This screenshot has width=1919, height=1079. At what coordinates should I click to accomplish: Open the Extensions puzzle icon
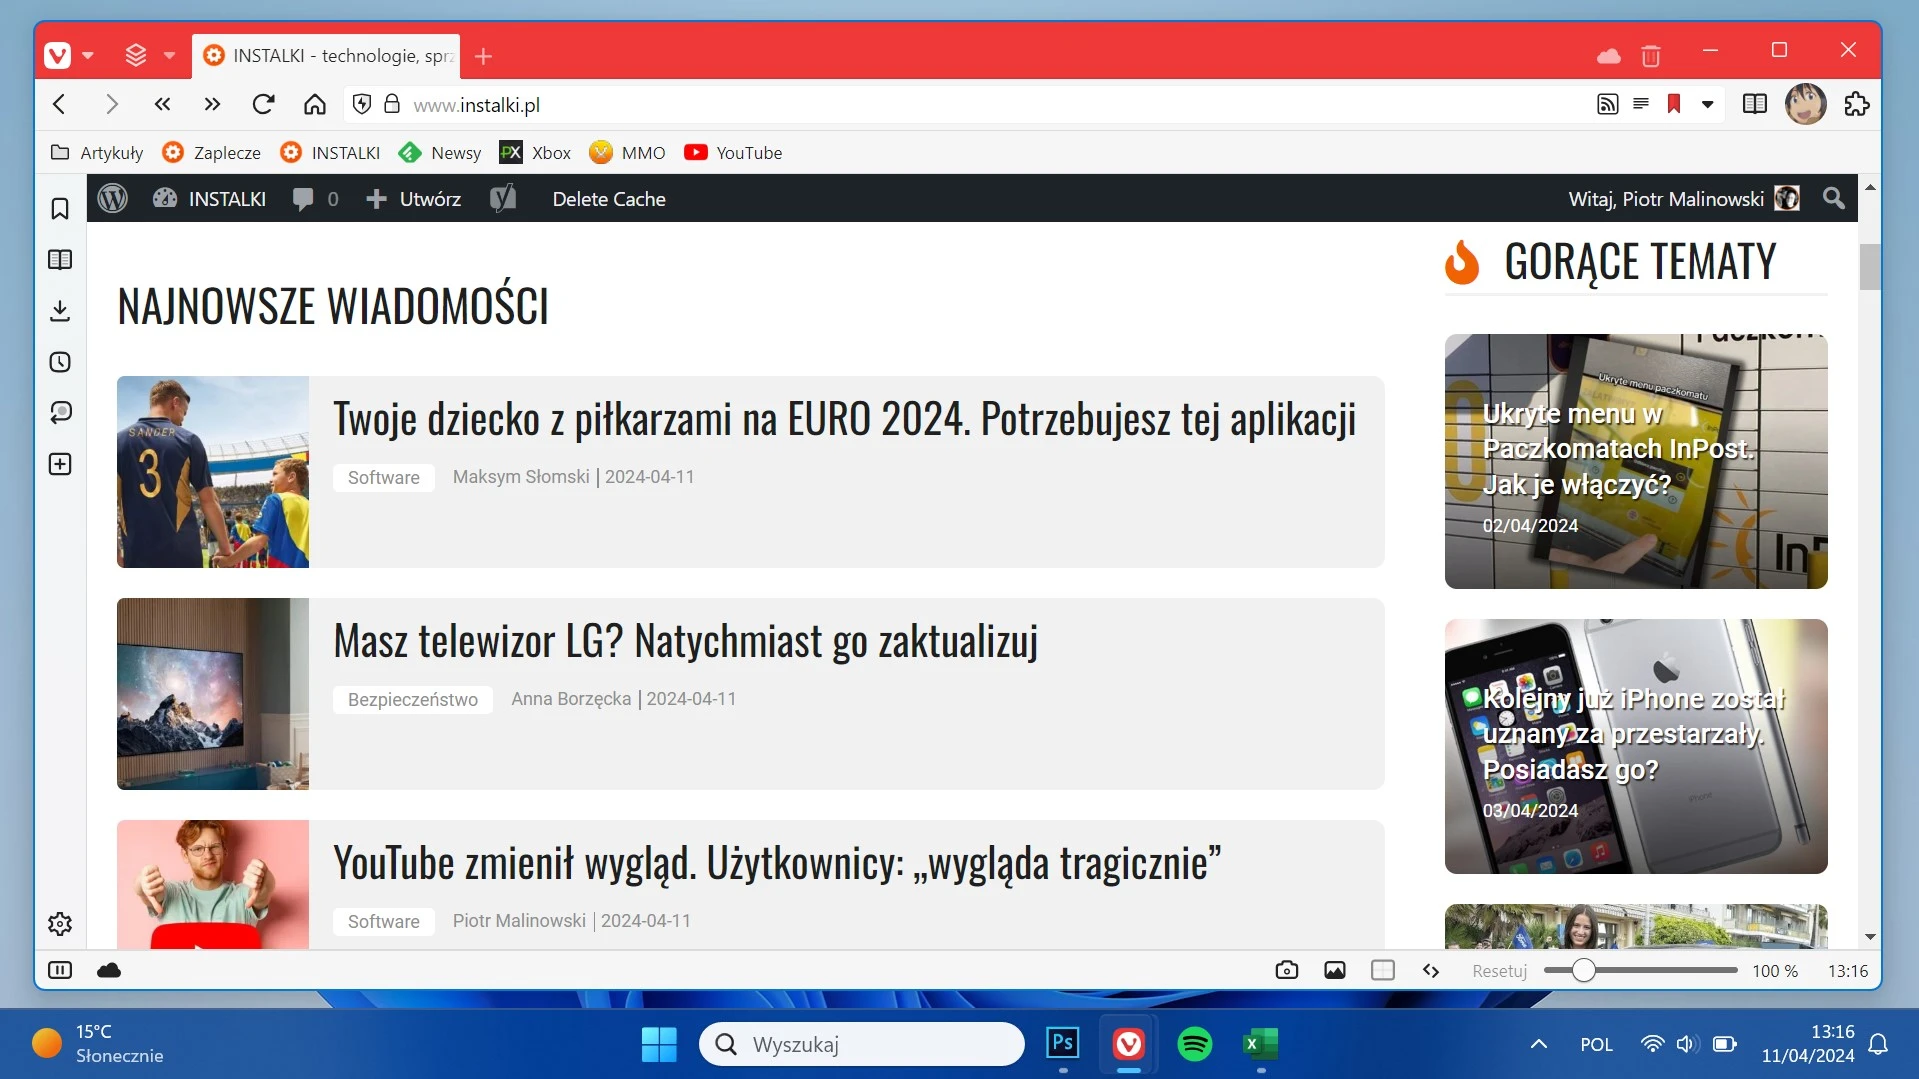tap(1857, 104)
